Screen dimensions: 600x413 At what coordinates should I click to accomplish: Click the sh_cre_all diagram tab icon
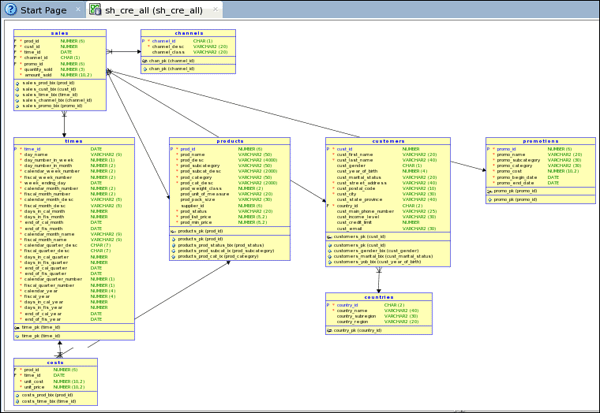[95, 9]
